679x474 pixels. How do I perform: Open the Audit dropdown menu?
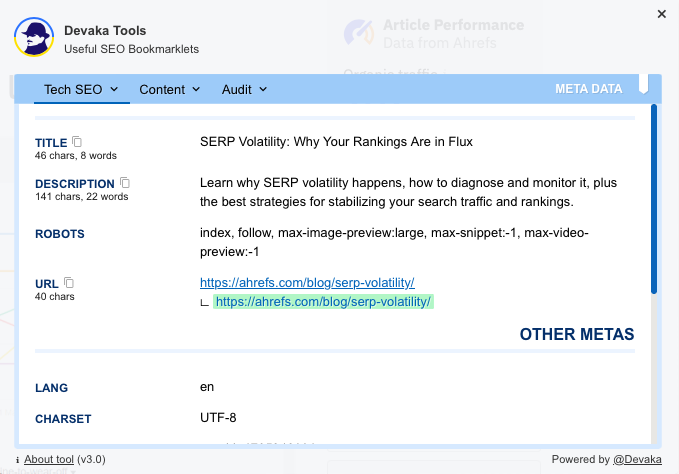(244, 90)
